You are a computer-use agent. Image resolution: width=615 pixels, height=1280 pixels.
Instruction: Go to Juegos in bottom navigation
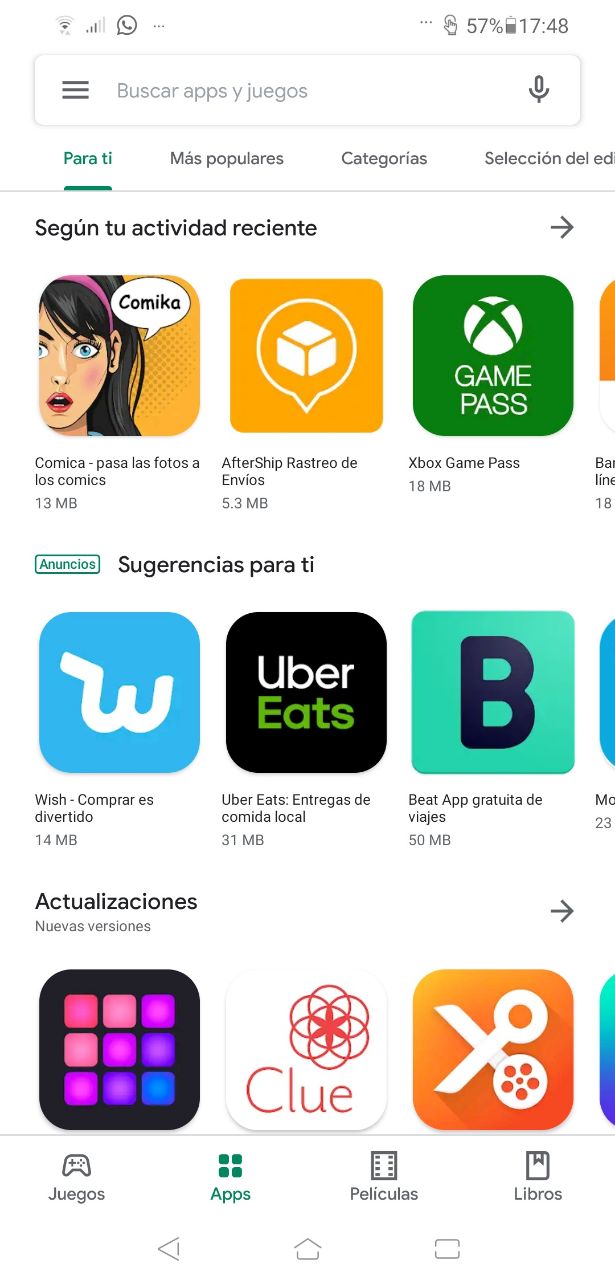(x=76, y=1177)
